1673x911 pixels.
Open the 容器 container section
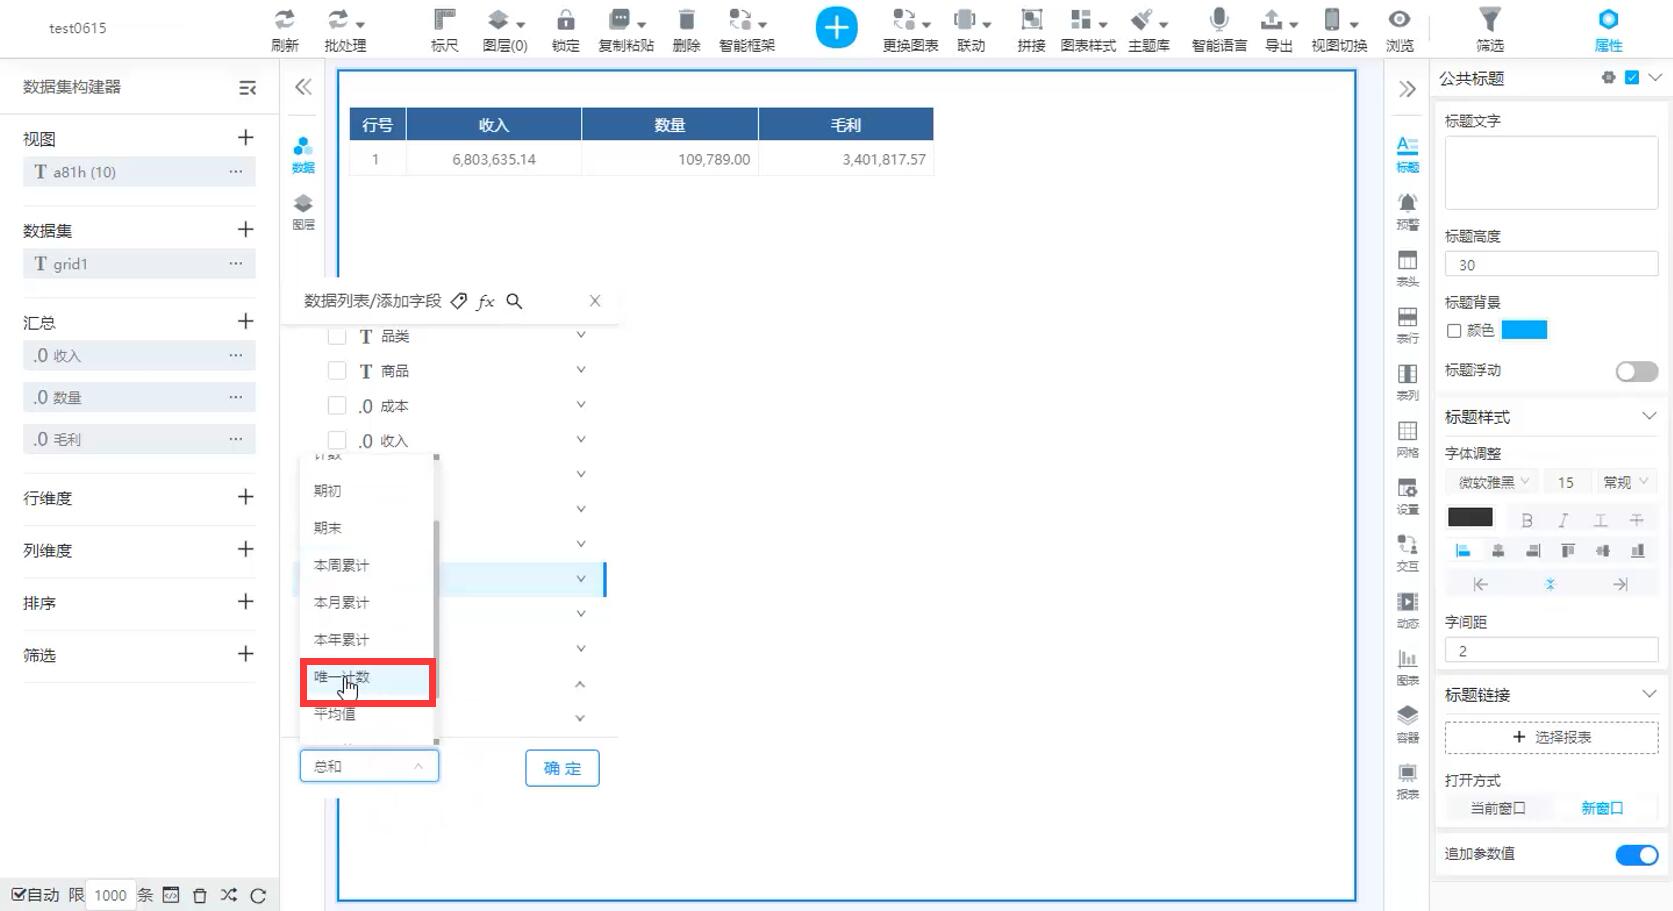point(1407,724)
